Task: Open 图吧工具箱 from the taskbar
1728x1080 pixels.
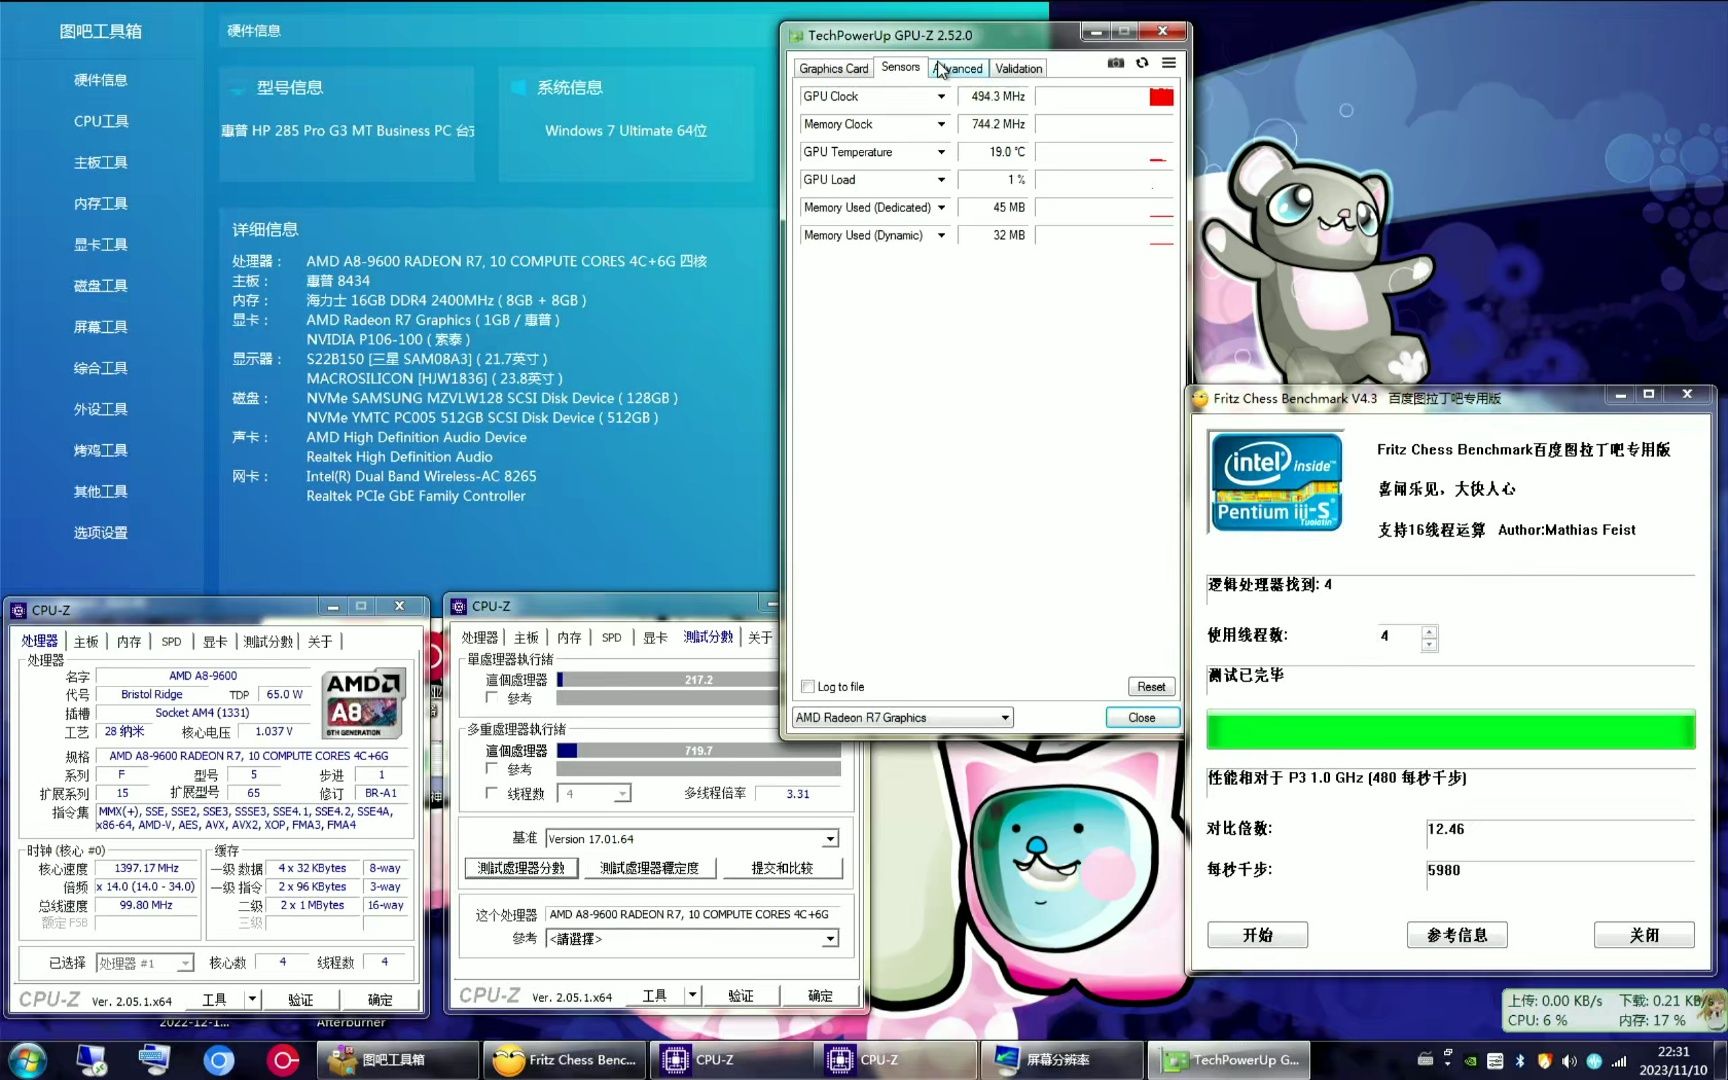Action: click(398, 1060)
